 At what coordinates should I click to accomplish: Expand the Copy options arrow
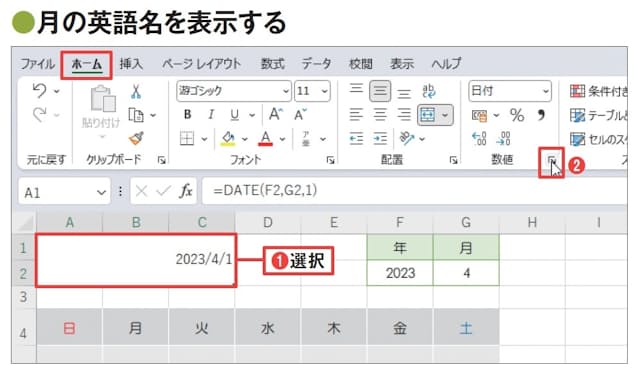(153, 115)
